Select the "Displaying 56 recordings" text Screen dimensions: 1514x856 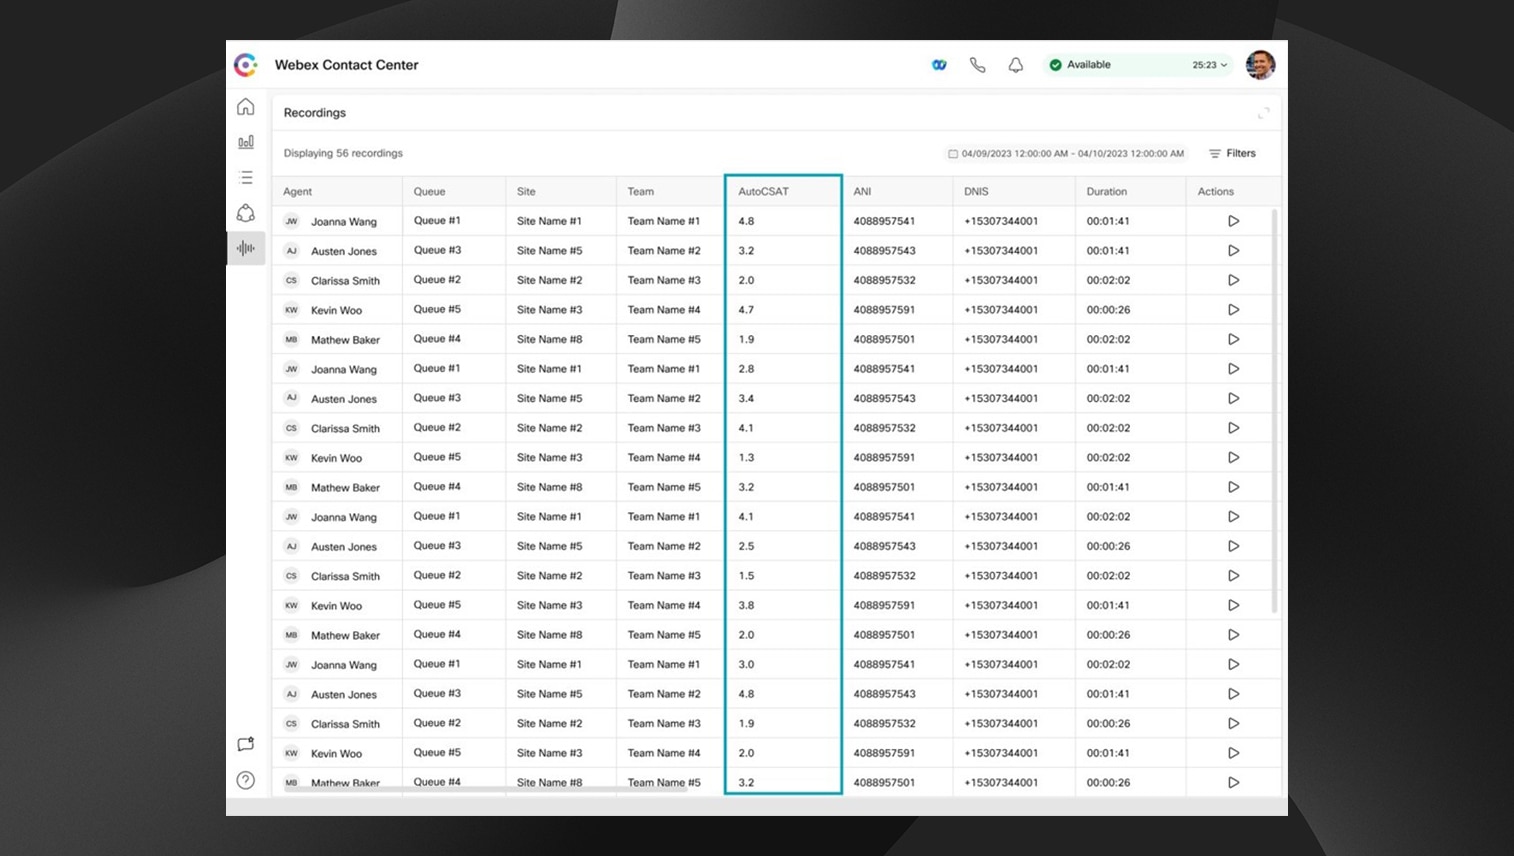point(343,154)
